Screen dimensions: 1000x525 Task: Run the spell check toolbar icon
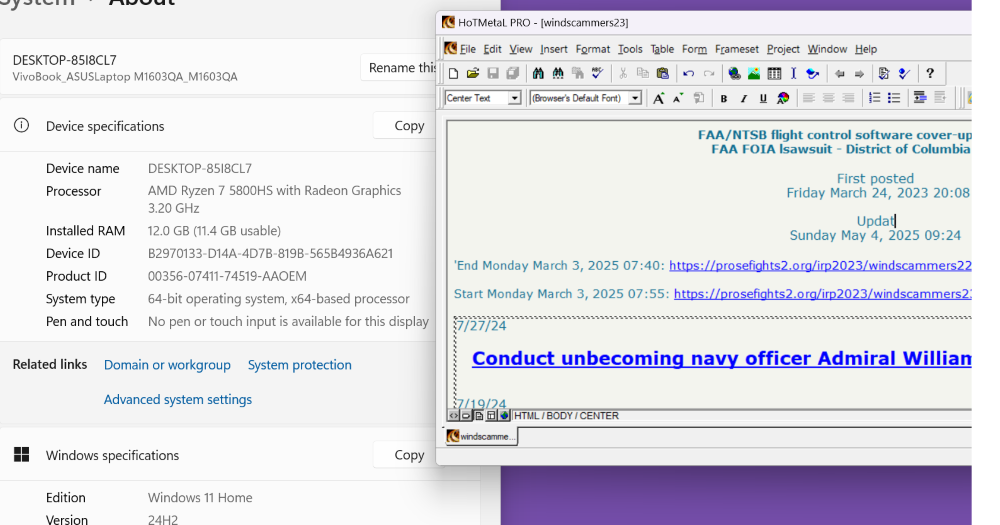tap(597, 73)
